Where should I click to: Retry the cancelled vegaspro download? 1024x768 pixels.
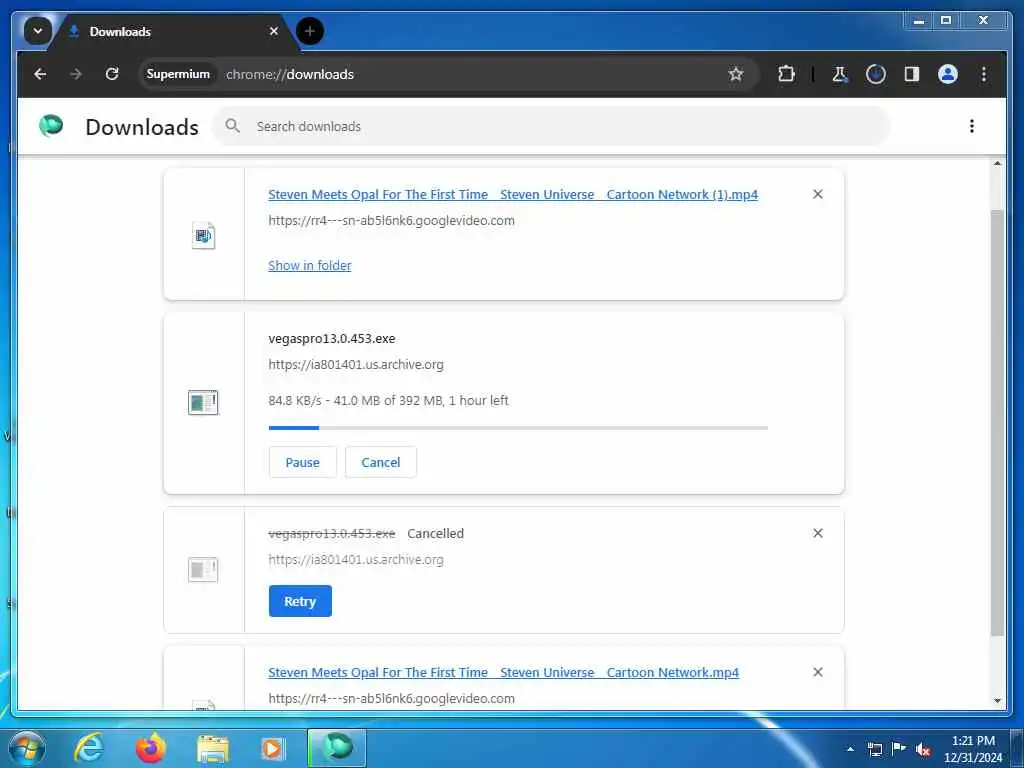[x=300, y=601]
